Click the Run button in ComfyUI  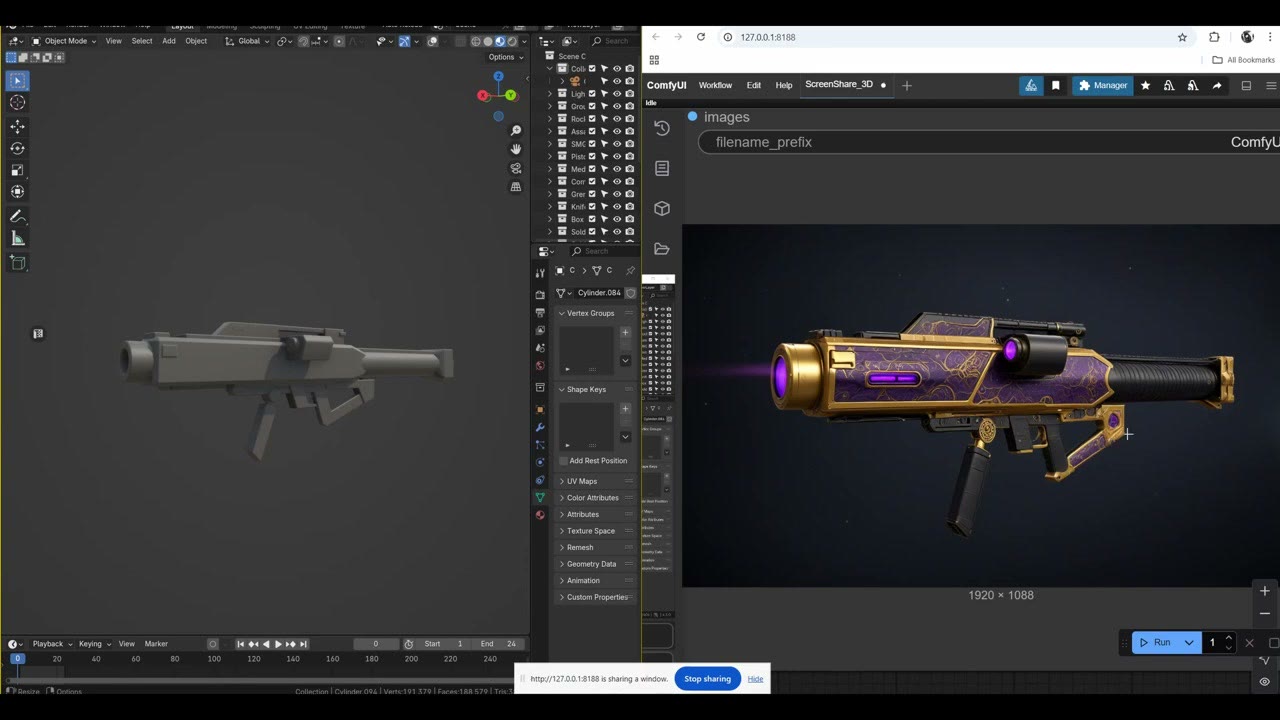(x=1156, y=643)
